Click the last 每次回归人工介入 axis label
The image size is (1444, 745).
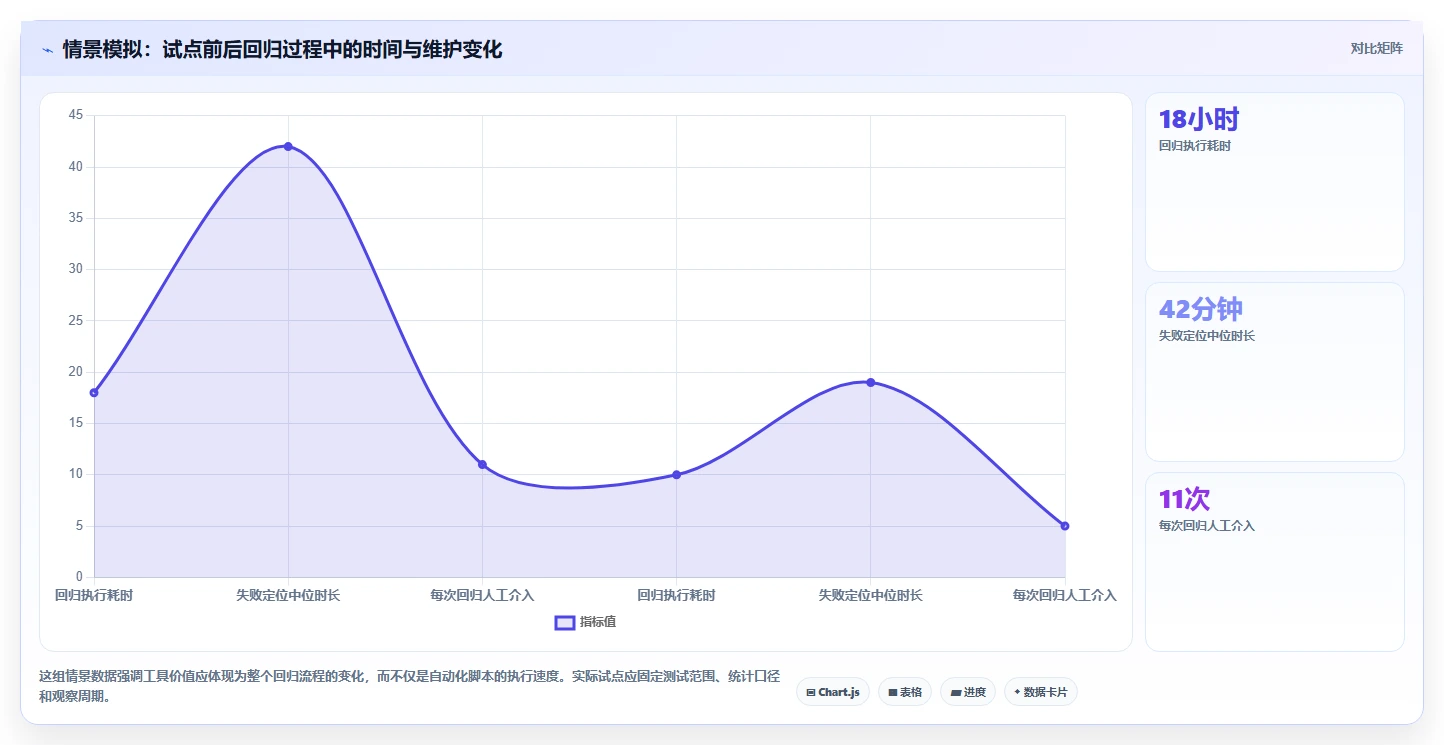tap(1064, 595)
